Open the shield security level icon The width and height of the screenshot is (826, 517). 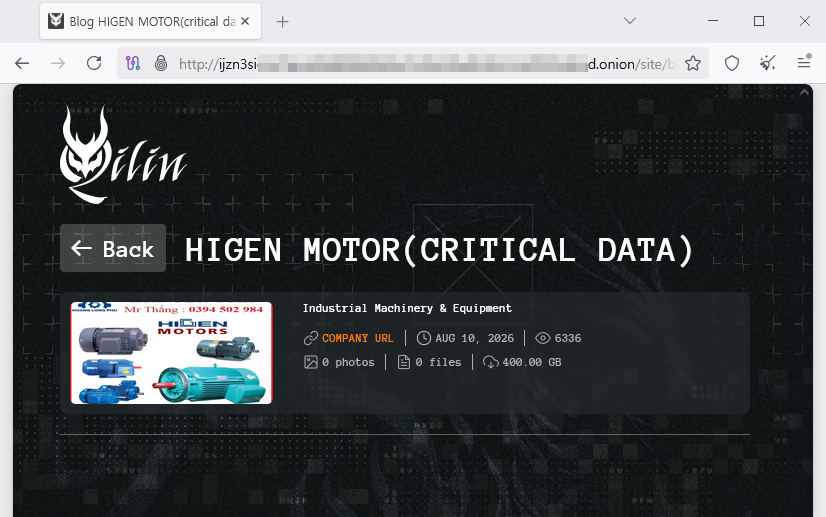click(x=732, y=64)
